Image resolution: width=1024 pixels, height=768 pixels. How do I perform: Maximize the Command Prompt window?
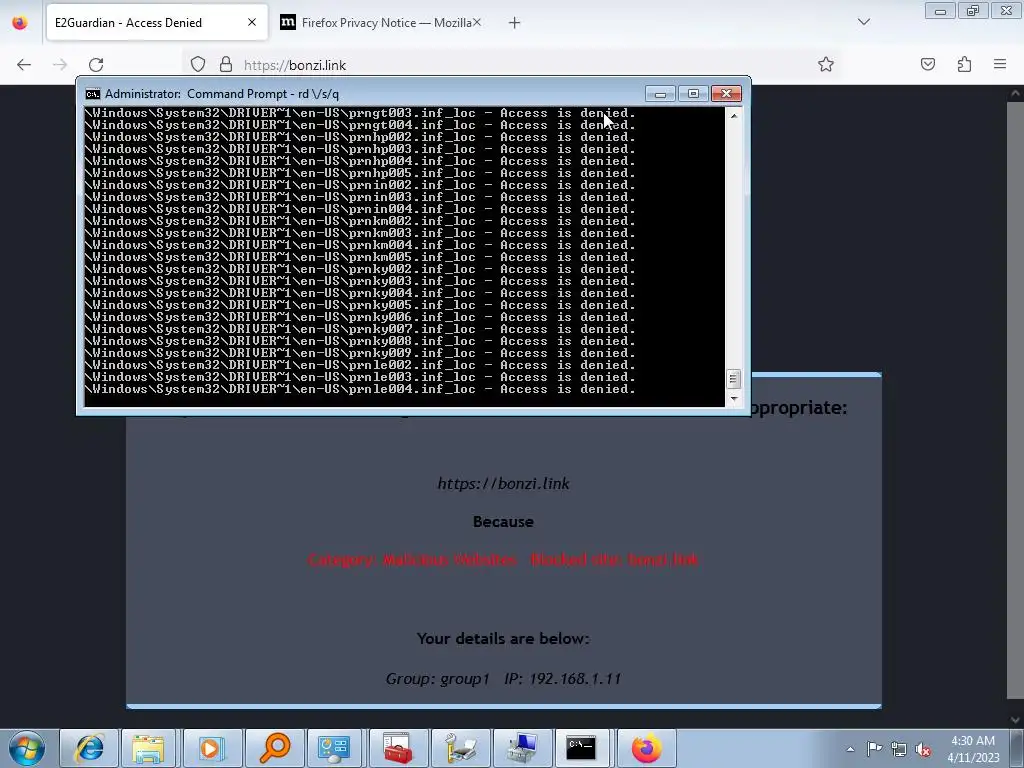(693, 94)
